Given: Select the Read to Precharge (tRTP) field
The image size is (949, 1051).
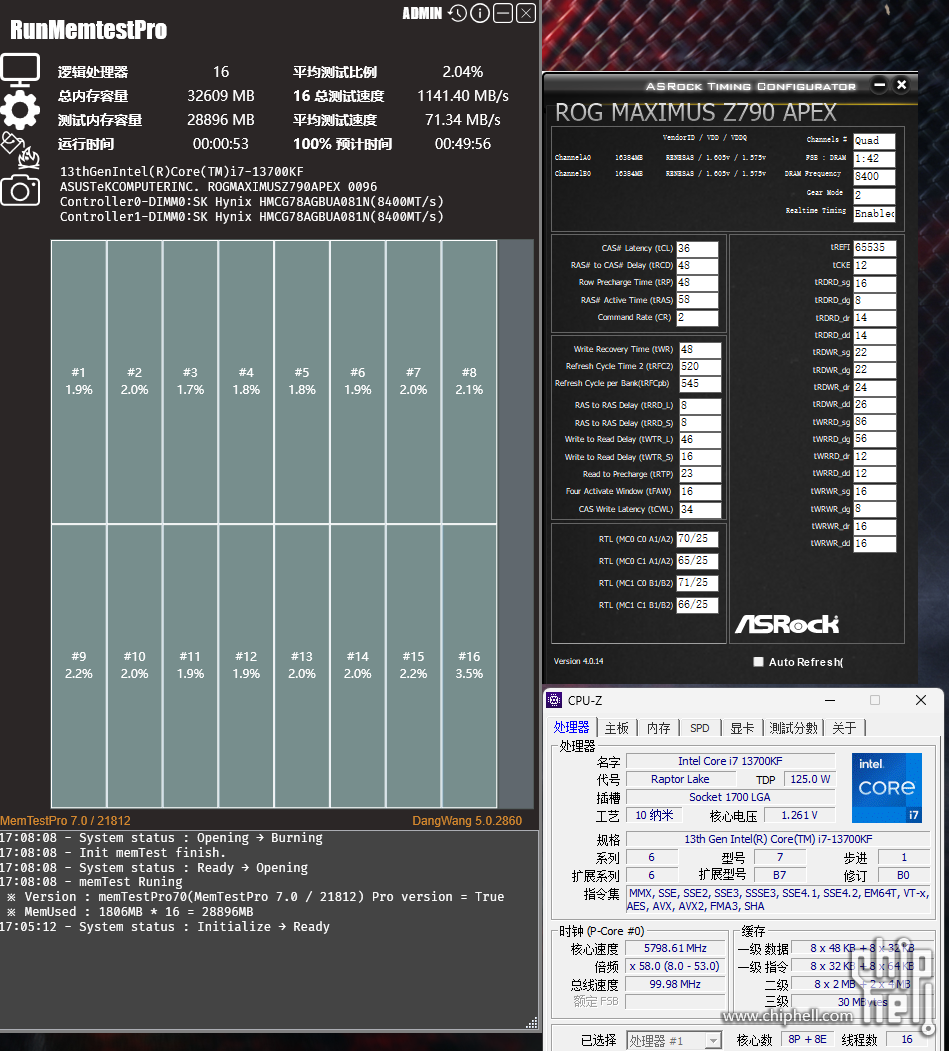Looking at the screenshot, I should coord(700,474).
